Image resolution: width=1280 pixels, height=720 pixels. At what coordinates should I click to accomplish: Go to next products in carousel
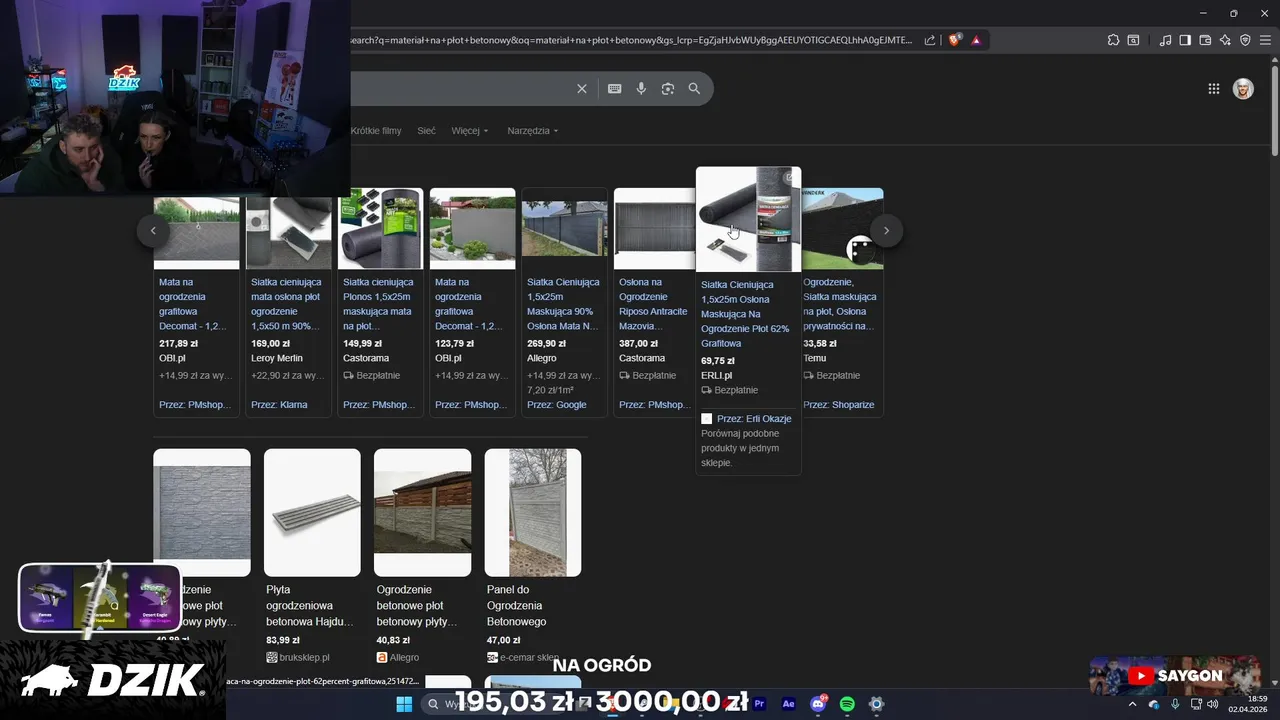(x=886, y=230)
